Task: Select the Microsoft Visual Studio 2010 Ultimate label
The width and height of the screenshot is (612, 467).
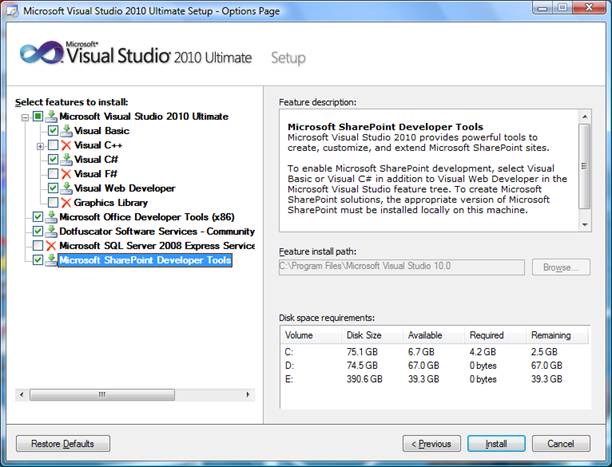Action: 144,116
